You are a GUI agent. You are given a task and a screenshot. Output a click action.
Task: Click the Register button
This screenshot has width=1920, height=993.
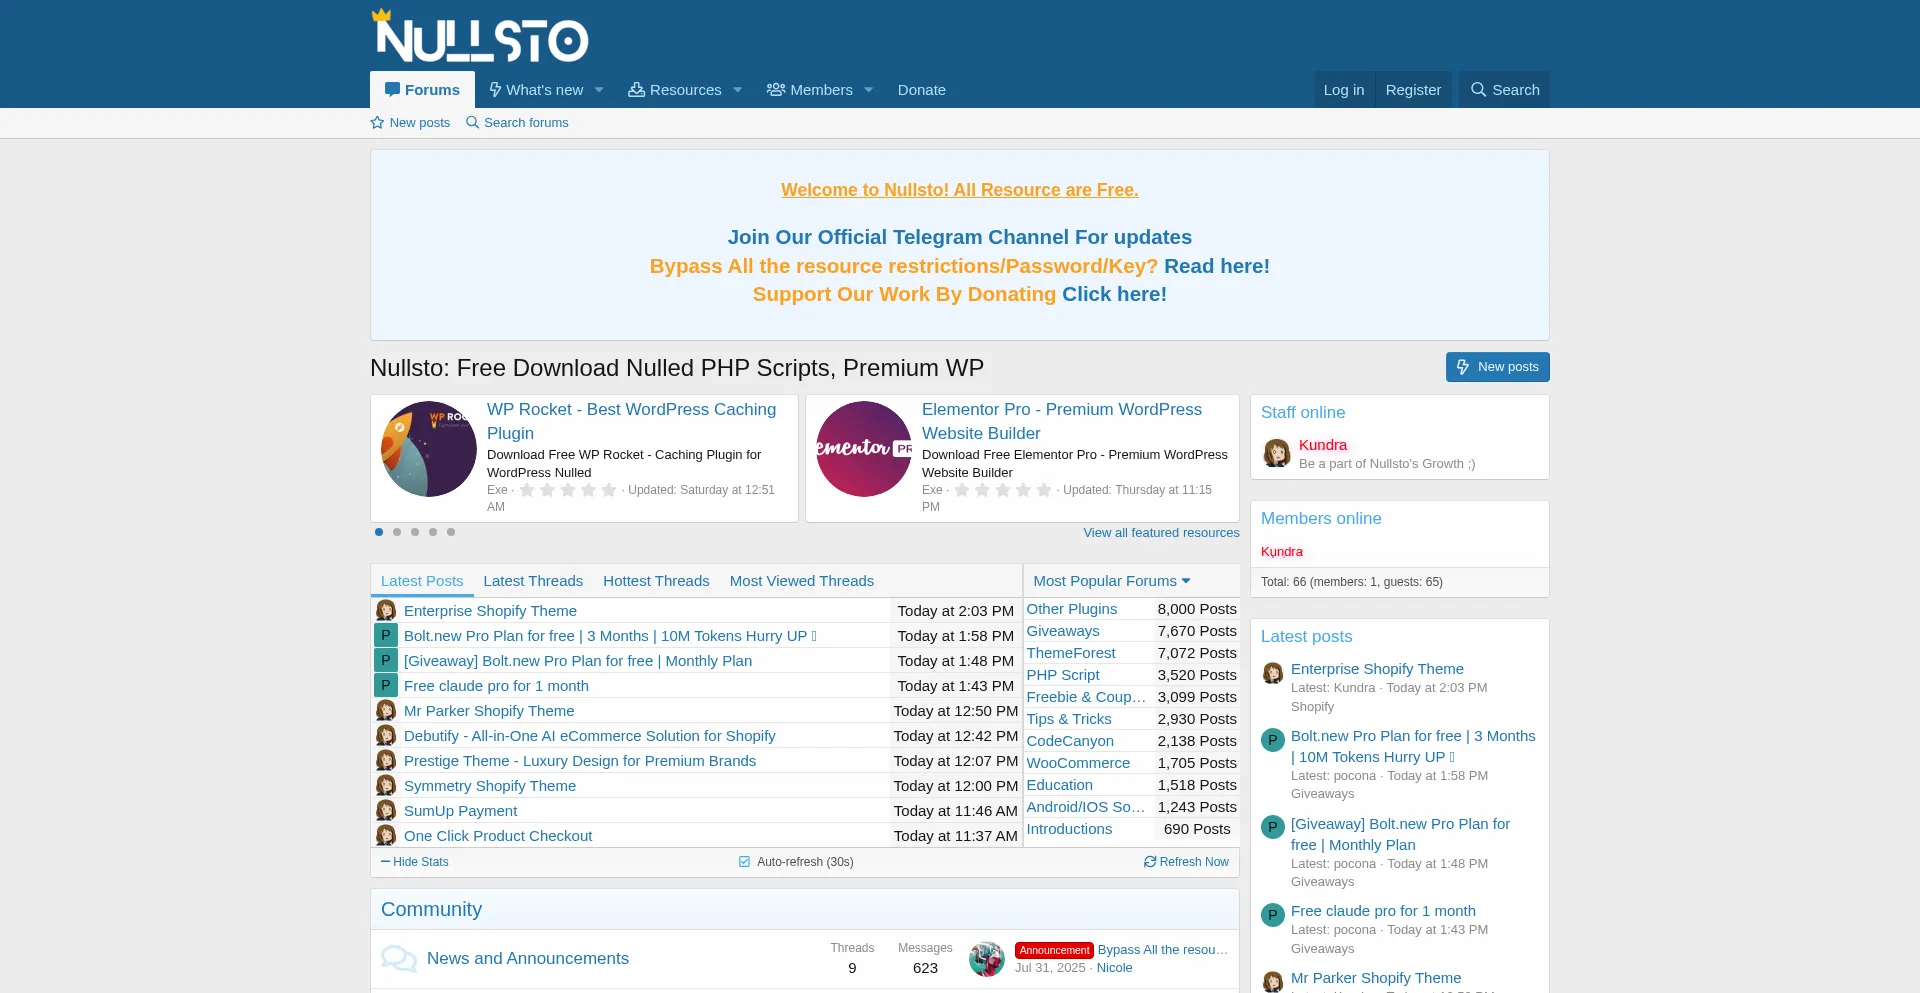coord(1413,90)
